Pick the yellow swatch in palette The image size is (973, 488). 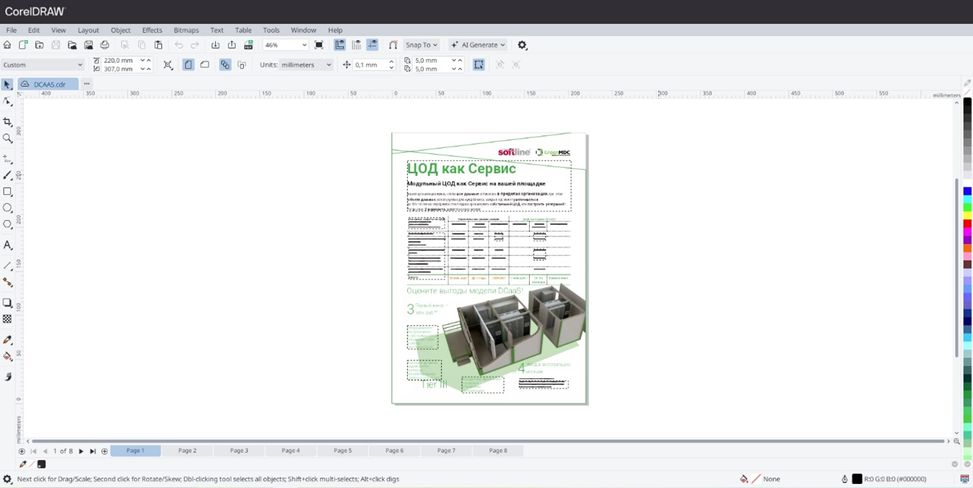click(x=967, y=215)
